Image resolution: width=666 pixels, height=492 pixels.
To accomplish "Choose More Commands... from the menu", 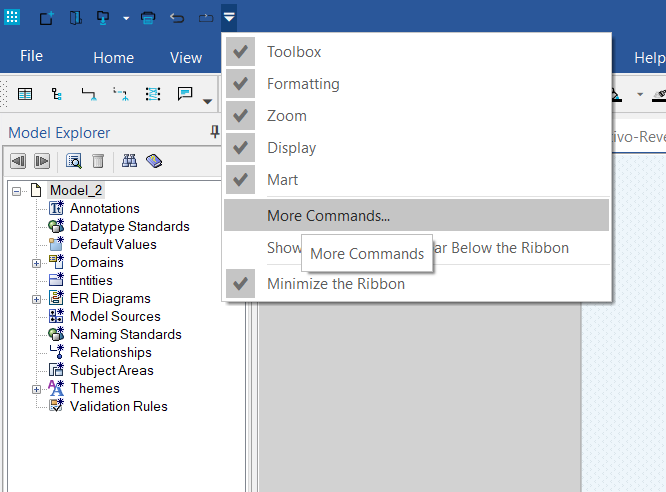I will click(x=328, y=216).
